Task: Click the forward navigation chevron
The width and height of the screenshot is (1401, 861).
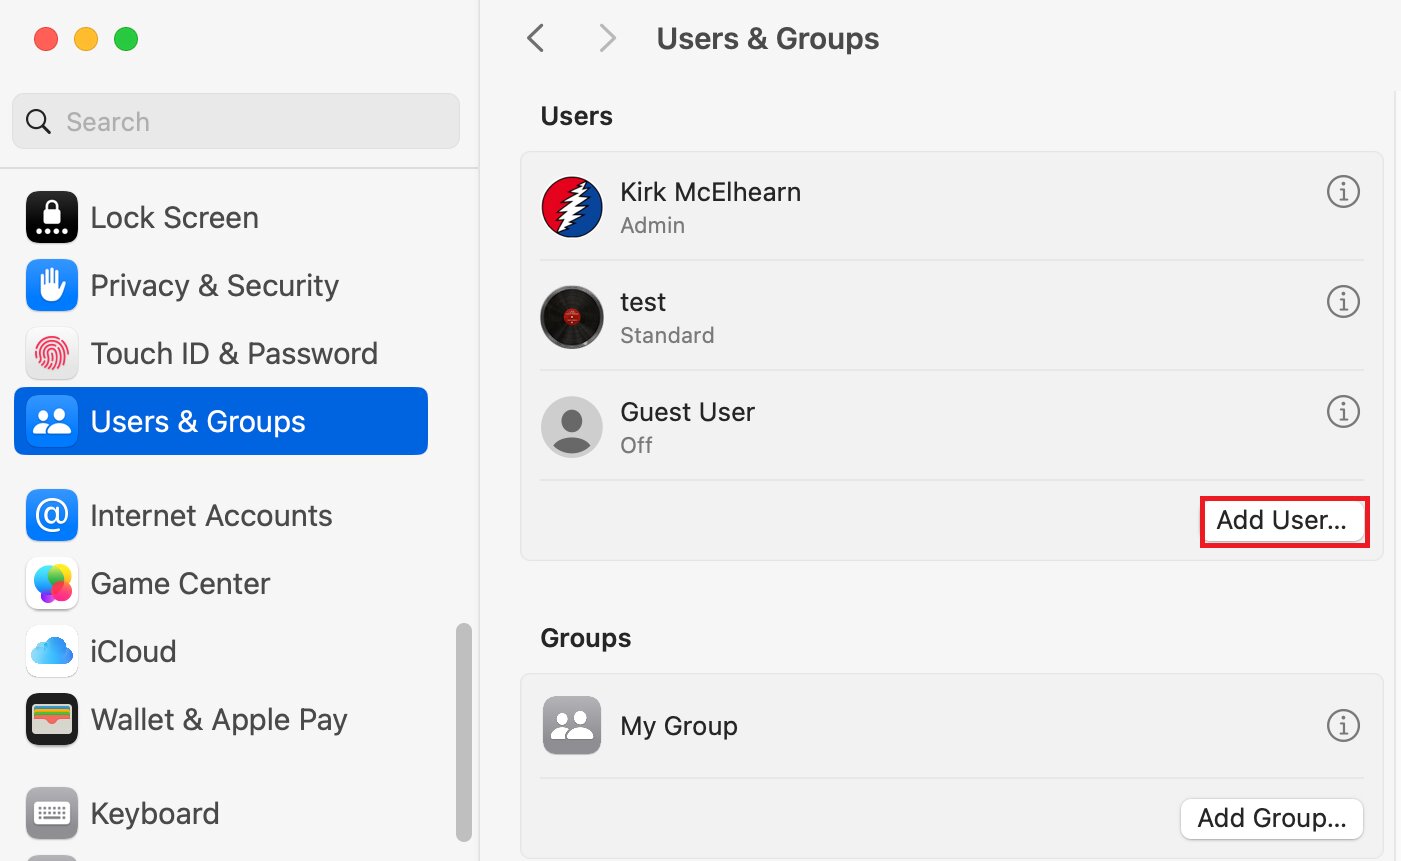Action: (x=607, y=37)
